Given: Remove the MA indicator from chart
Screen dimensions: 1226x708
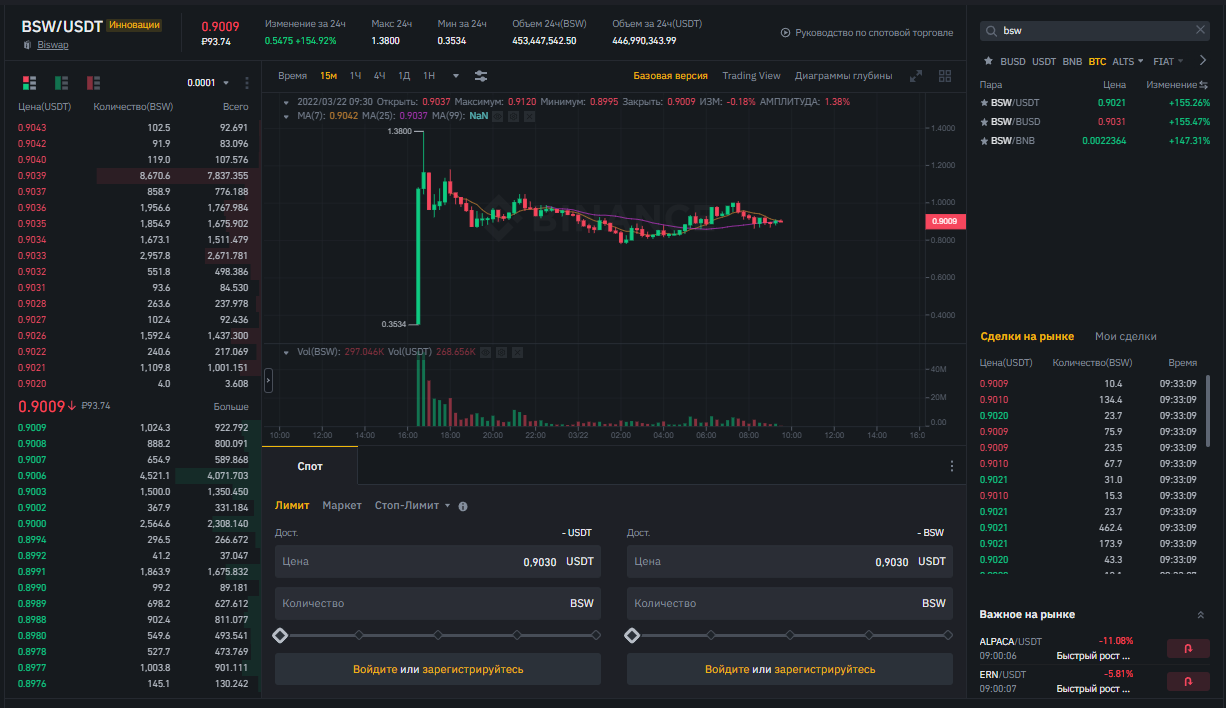Looking at the screenshot, I should tap(529, 116).
